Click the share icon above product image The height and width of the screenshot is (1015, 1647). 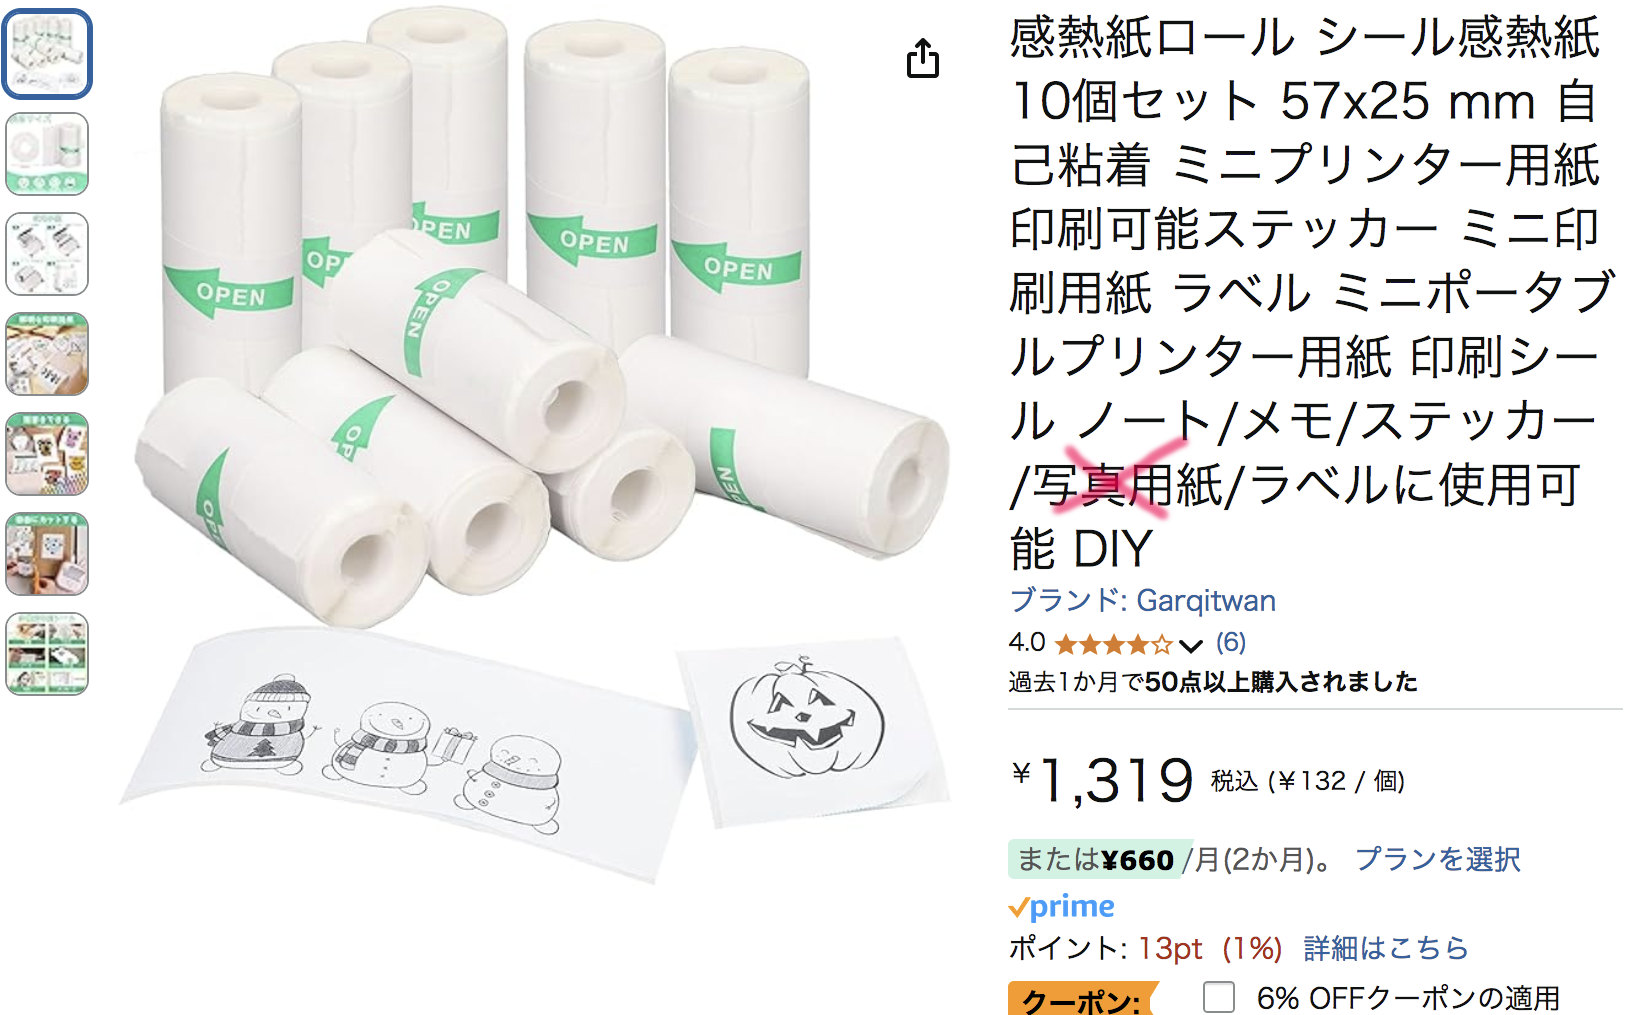[922, 59]
